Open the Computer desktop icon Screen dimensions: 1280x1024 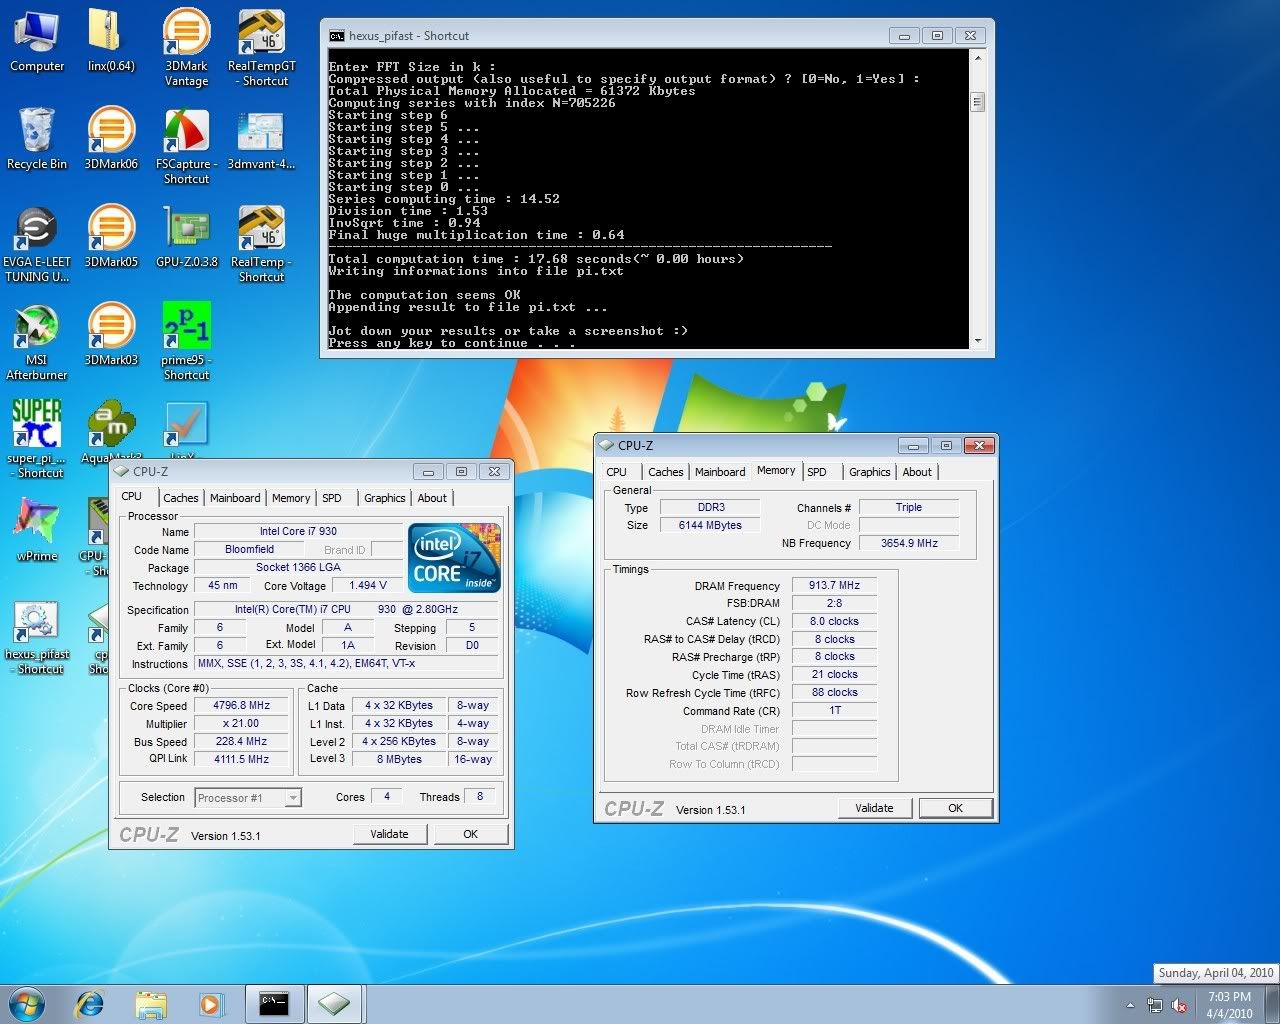coord(36,41)
